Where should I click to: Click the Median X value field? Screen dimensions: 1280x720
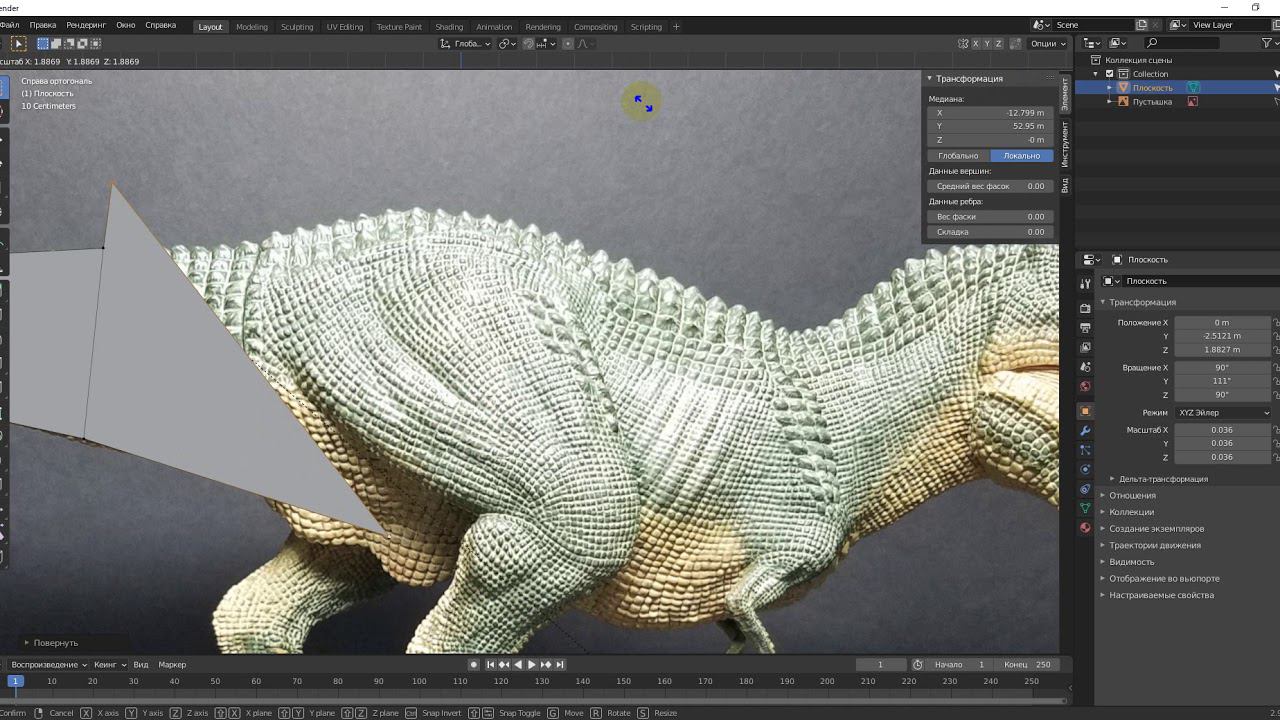990,113
